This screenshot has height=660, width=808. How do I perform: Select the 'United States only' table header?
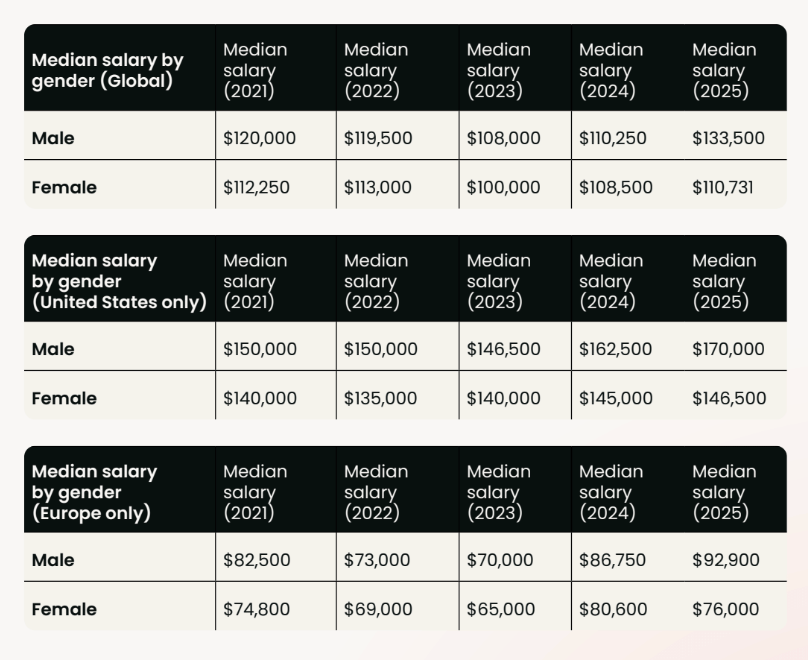click(x=119, y=281)
